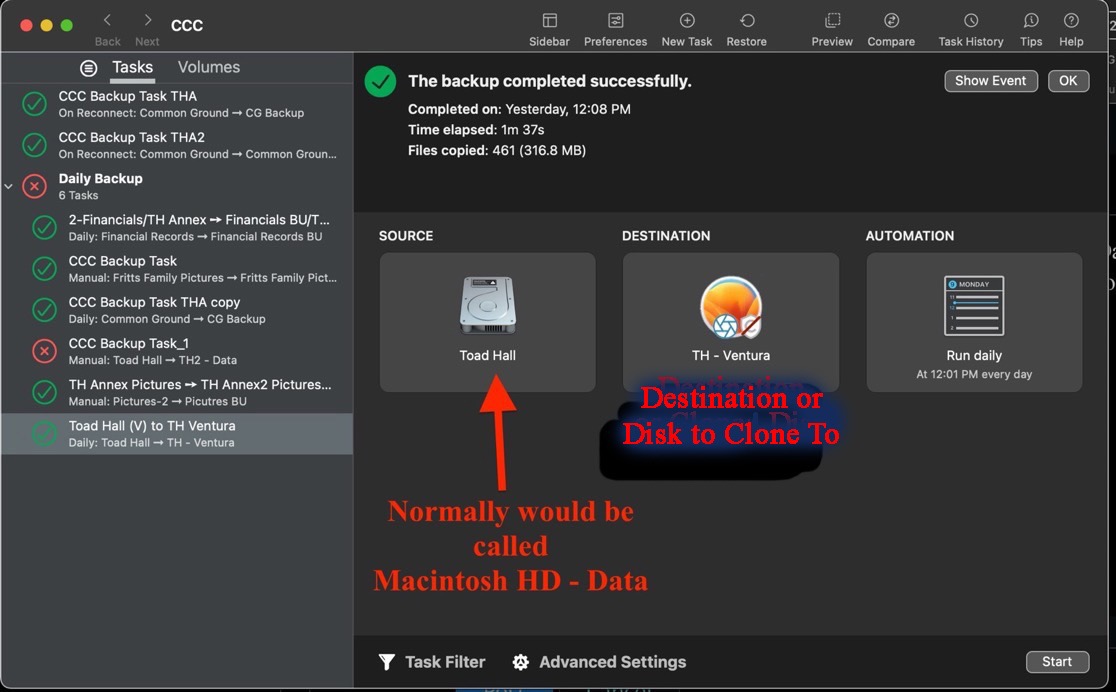Click the status icon of TH Annex Pictures task
Image resolution: width=1116 pixels, height=692 pixels.
[x=44, y=392]
